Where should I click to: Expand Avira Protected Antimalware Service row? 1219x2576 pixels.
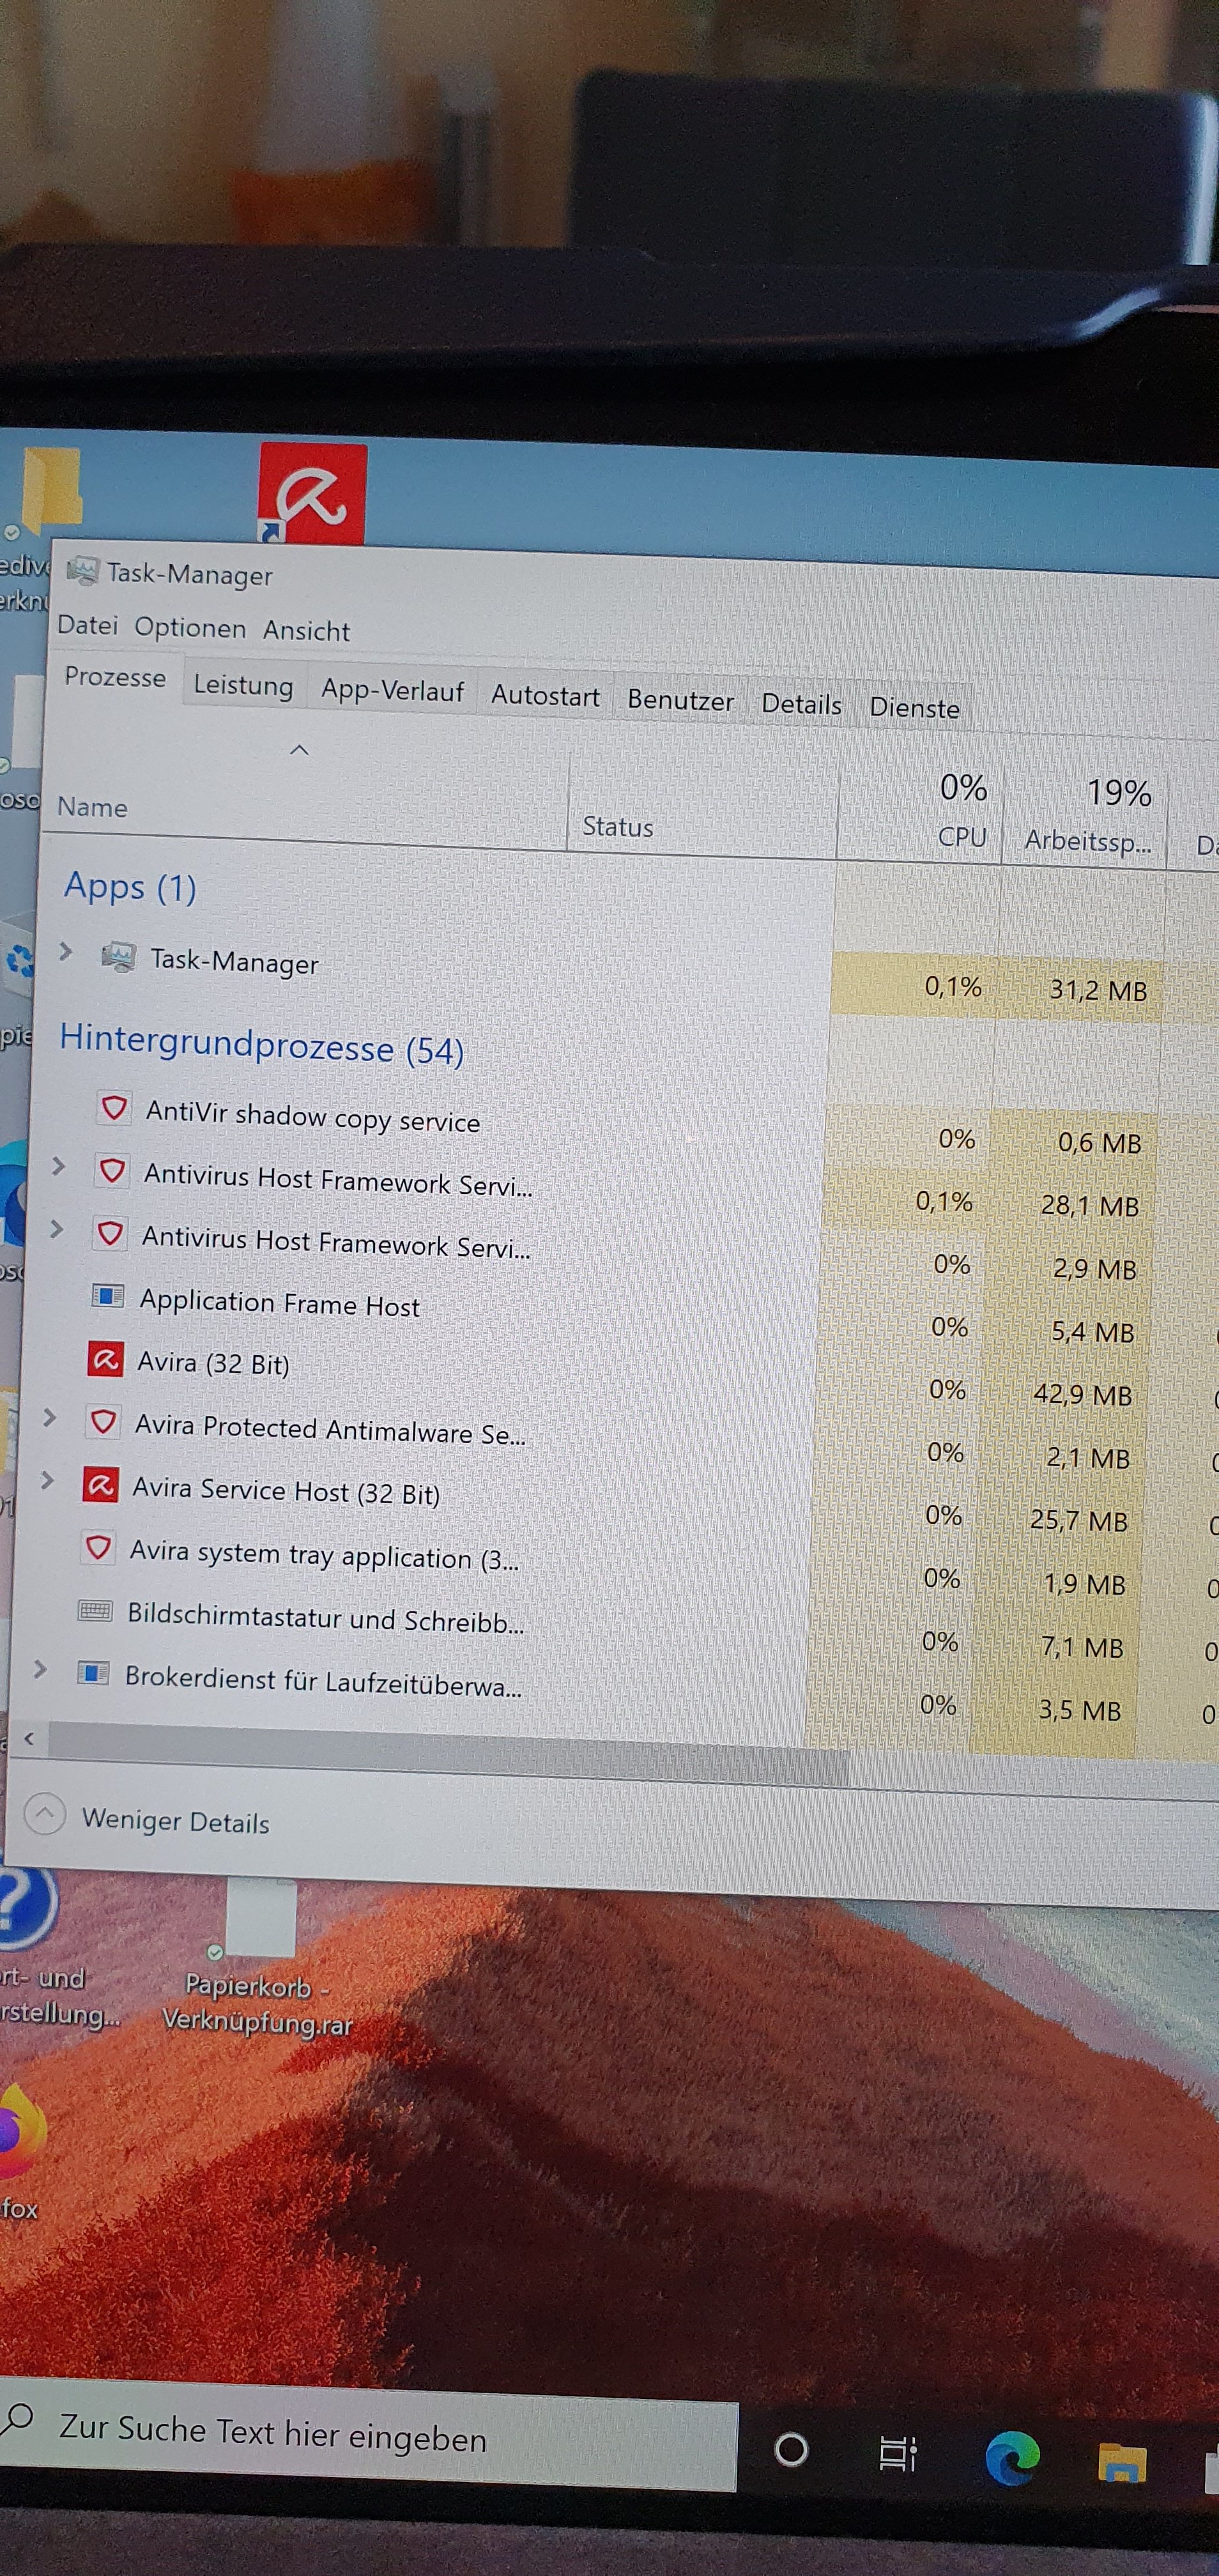pyautogui.click(x=49, y=1417)
